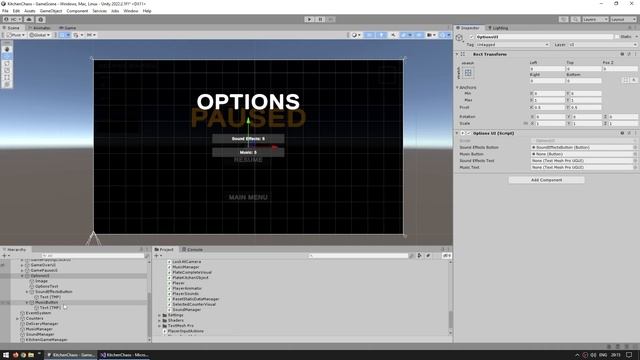Toggle scale constrain proportions link icon
640x360 pixels.
(526, 123)
